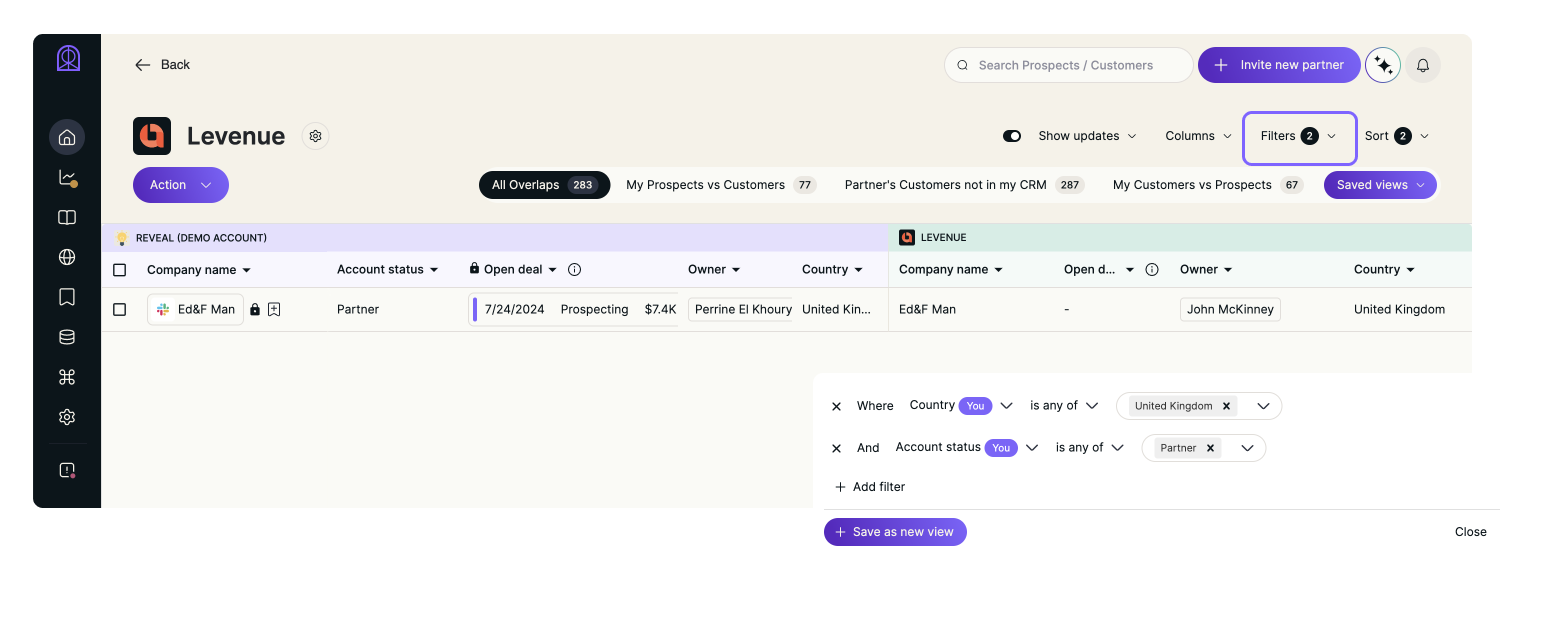Select My Prospects vs Customers tab

720,185
